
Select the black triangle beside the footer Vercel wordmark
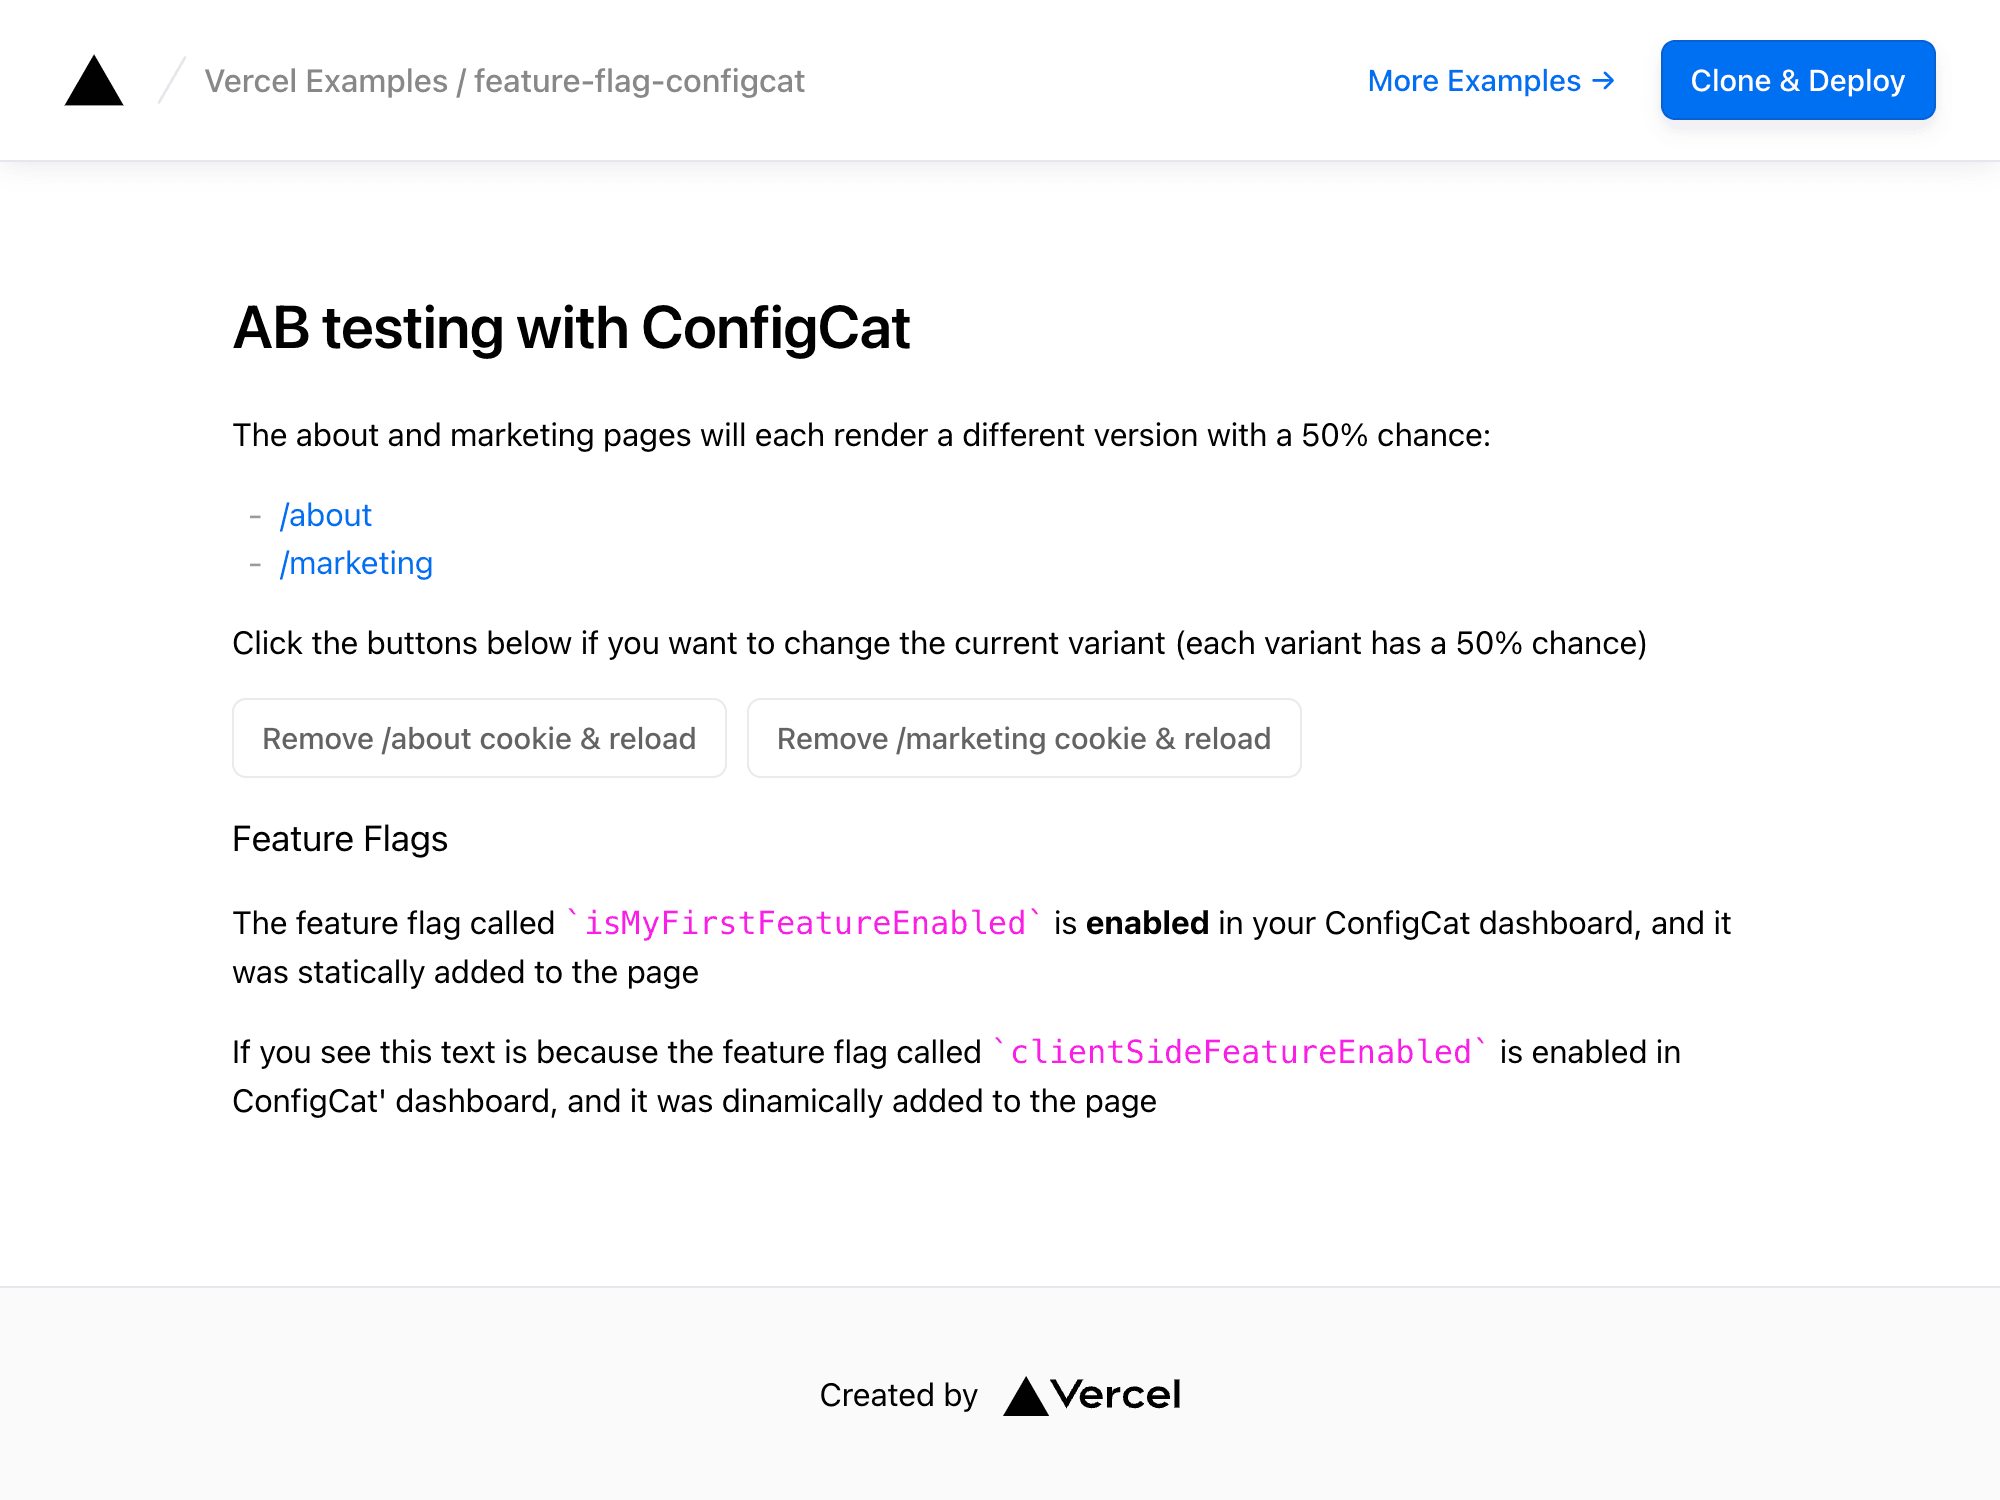point(1025,1393)
